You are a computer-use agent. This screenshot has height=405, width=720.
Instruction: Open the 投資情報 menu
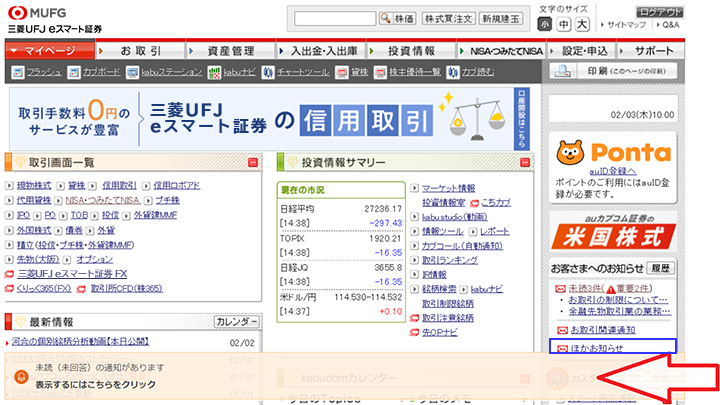point(411,51)
